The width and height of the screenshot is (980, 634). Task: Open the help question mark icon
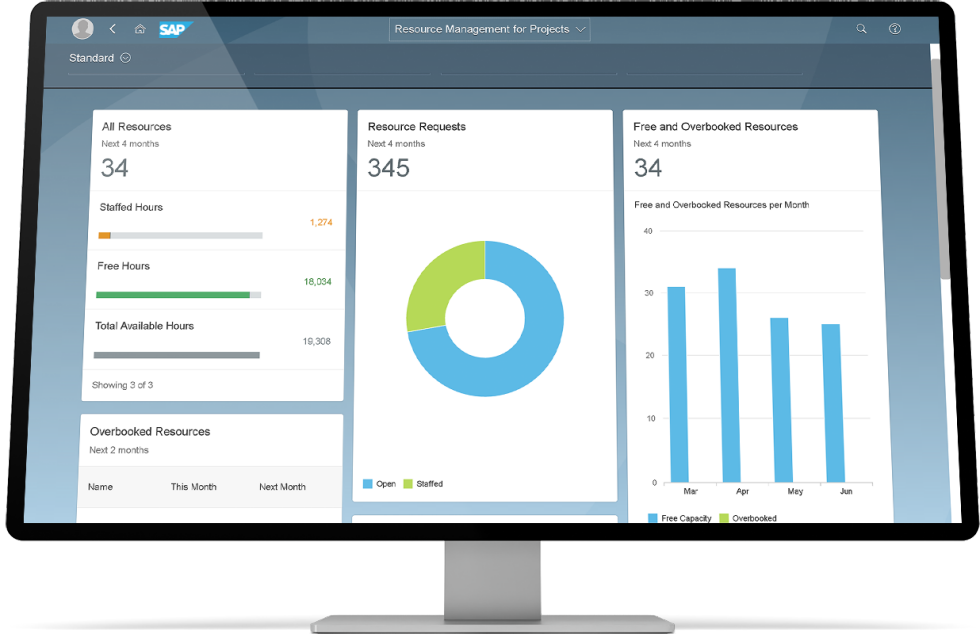click(x=895, y=29)
